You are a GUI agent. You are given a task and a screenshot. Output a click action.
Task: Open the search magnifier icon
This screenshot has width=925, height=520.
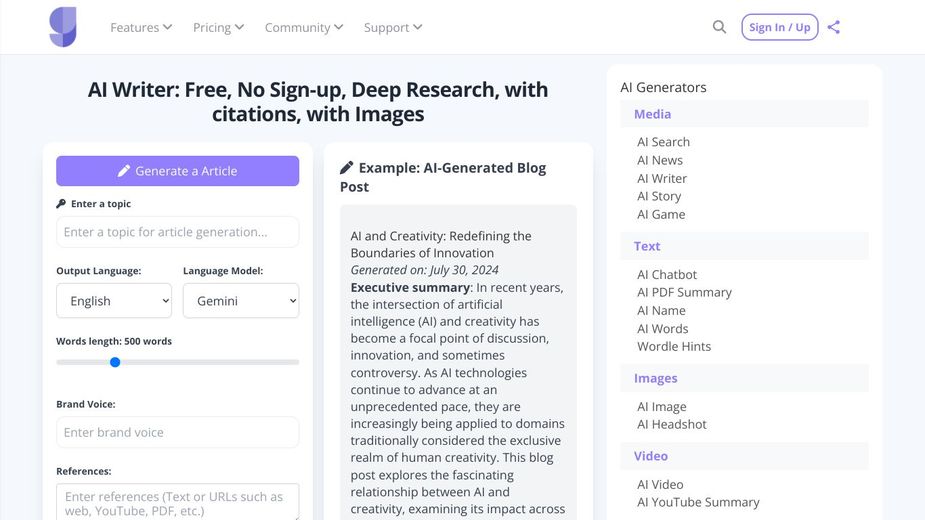(719, 27)
